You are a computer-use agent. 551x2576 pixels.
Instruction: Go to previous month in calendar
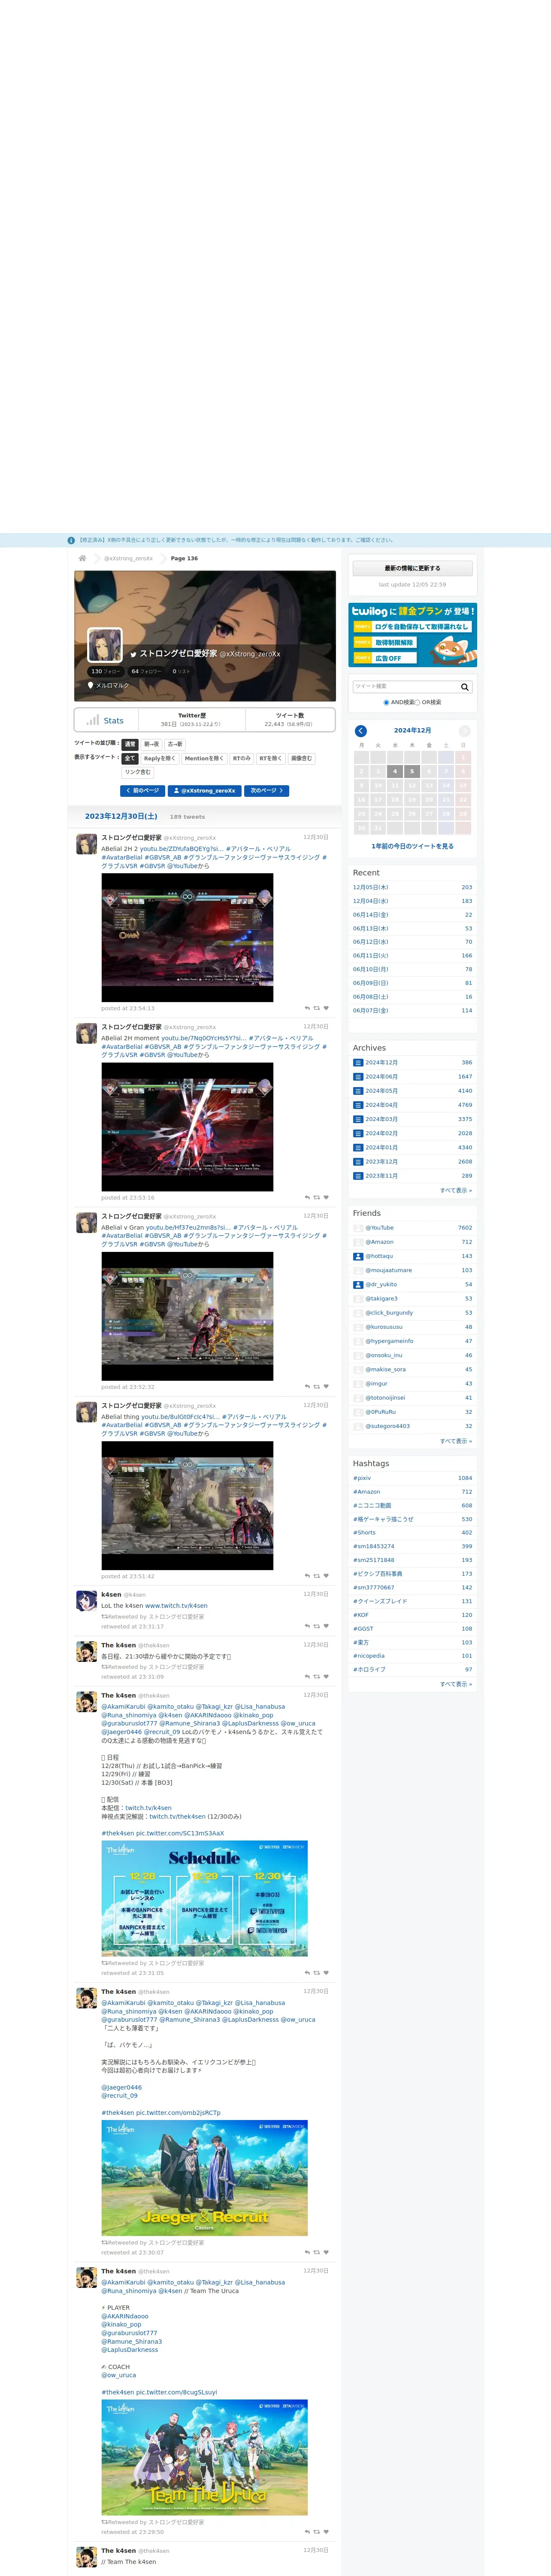click(x=361, y=731)
